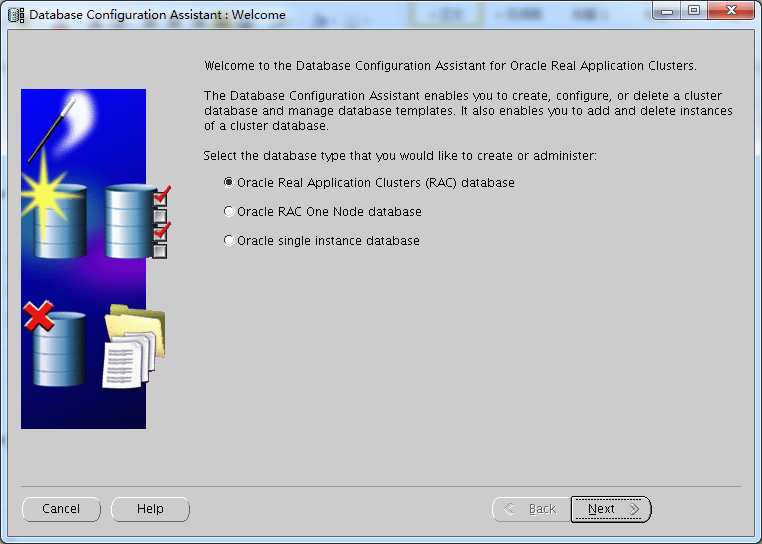The height and width of the screenshot is (544, 762).
Task: Open Help for the assistant
Action: click(150, 509)
